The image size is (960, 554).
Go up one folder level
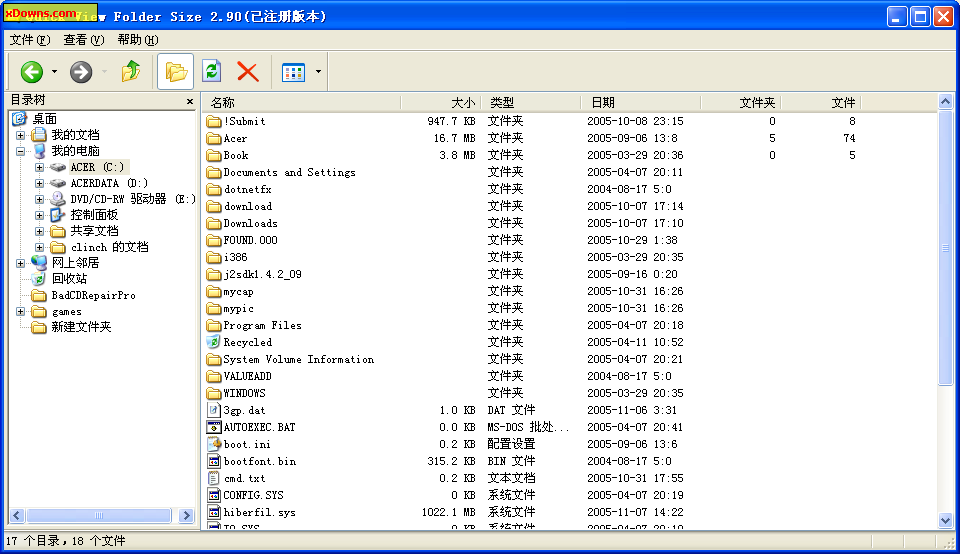coord(130,72)
